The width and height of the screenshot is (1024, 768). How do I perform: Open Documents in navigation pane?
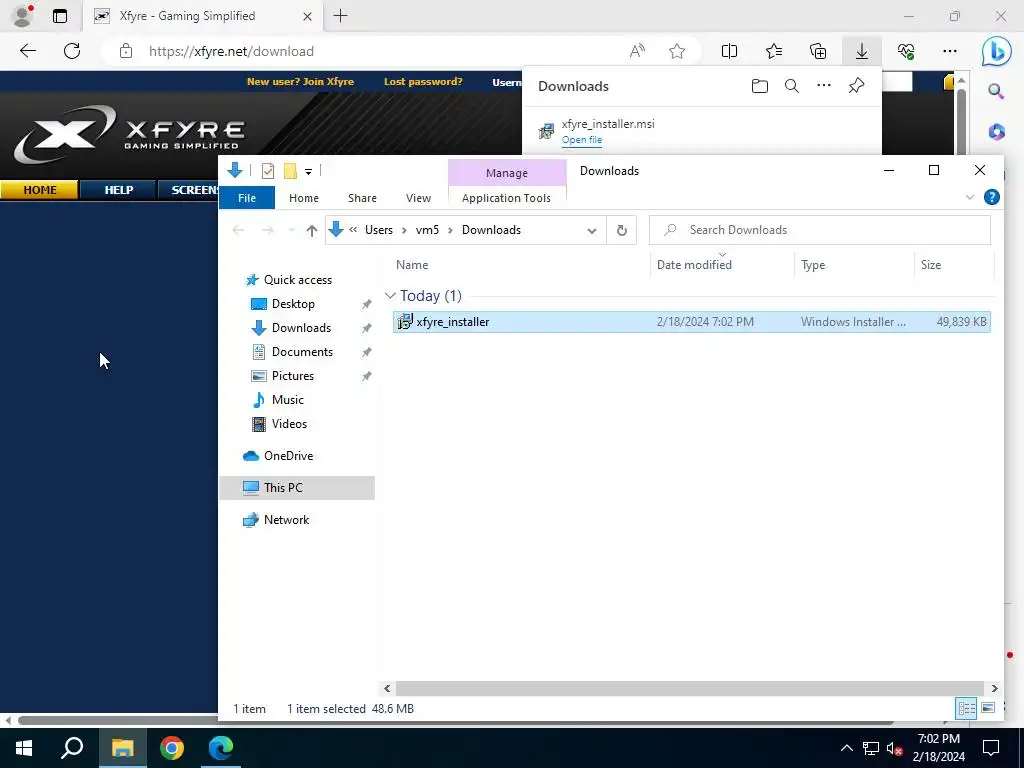pyautogui.click(x=302, y=351)
